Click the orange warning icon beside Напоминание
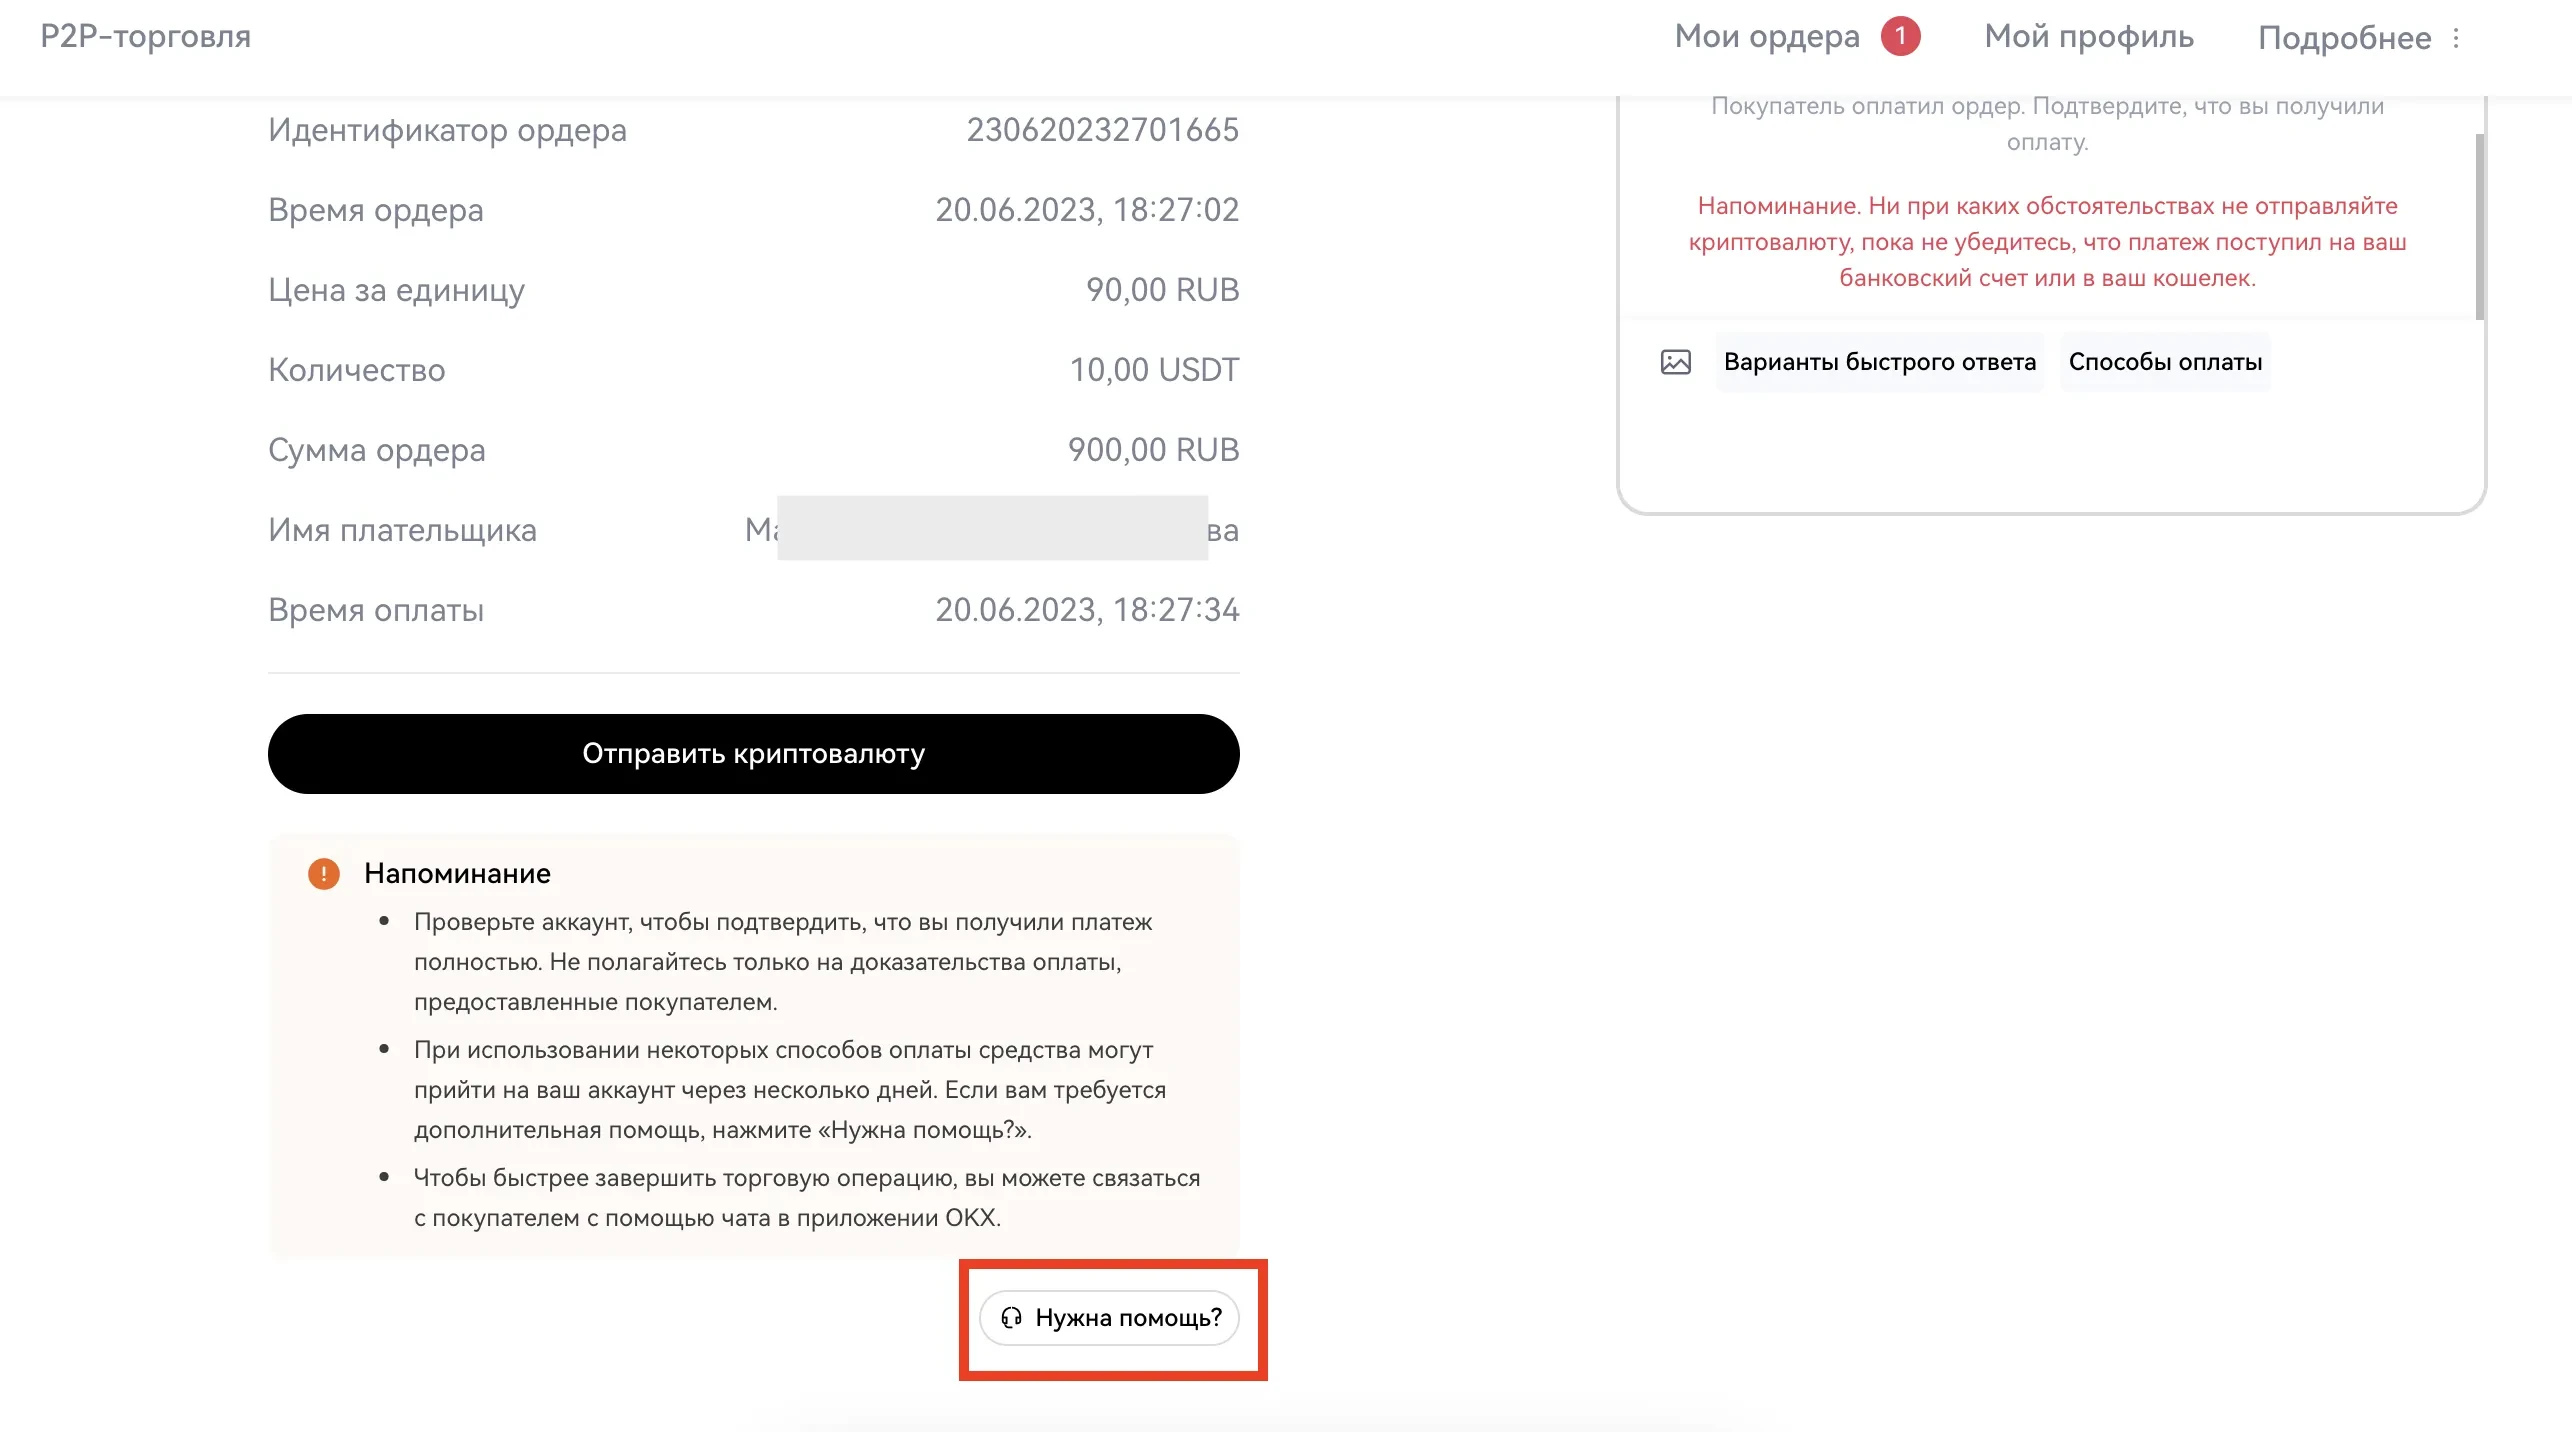The width and height of the screenshot is (2572, 1432). (x=323, y=874)
